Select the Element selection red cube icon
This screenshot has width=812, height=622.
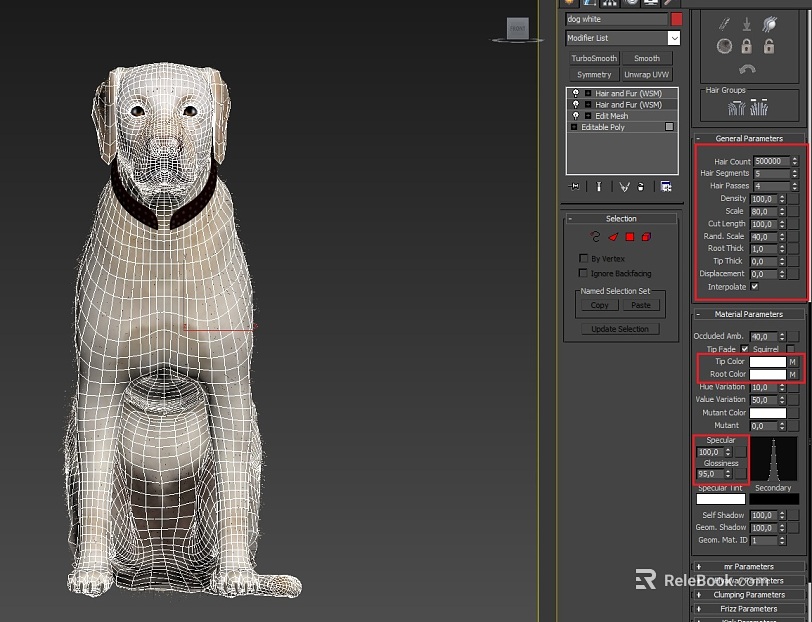tap(646, 237)
